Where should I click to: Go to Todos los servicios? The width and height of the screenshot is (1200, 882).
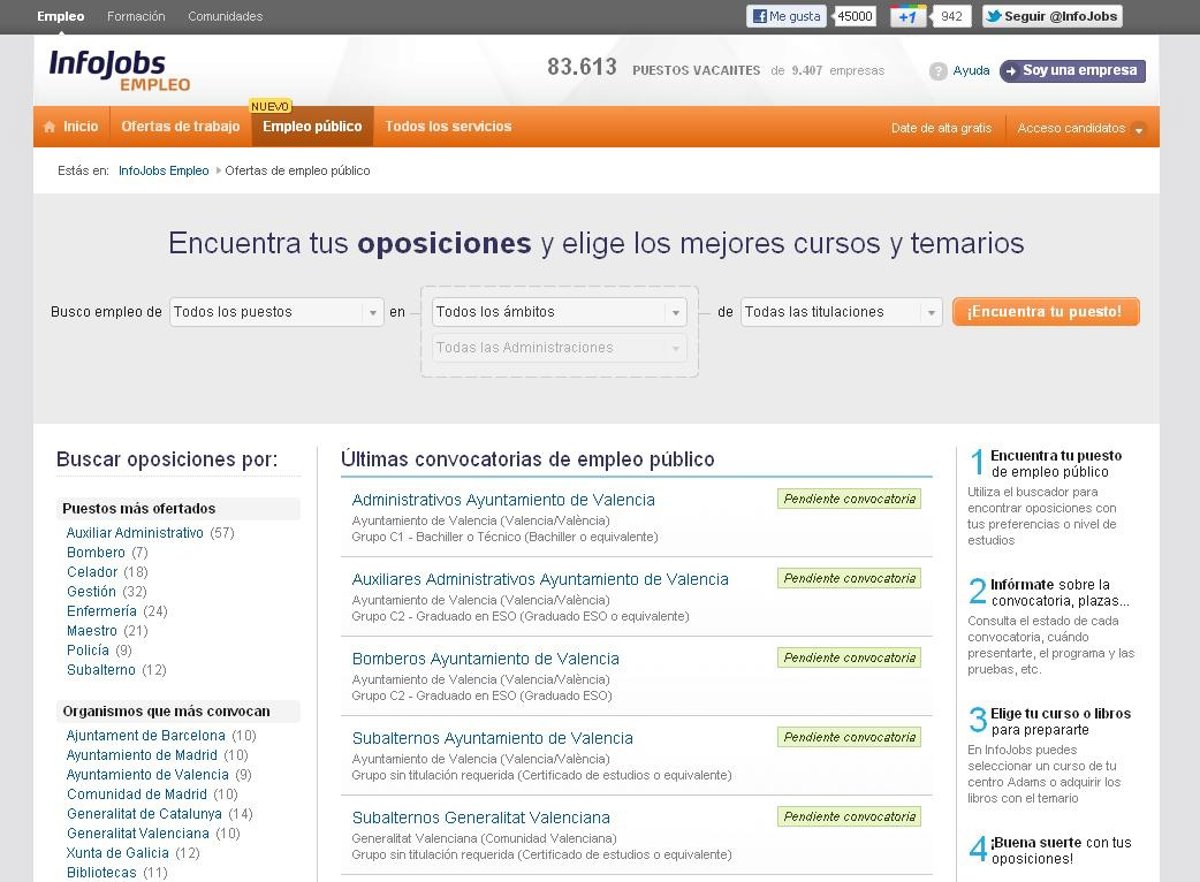pyautogui.click(x=448, y=127)
